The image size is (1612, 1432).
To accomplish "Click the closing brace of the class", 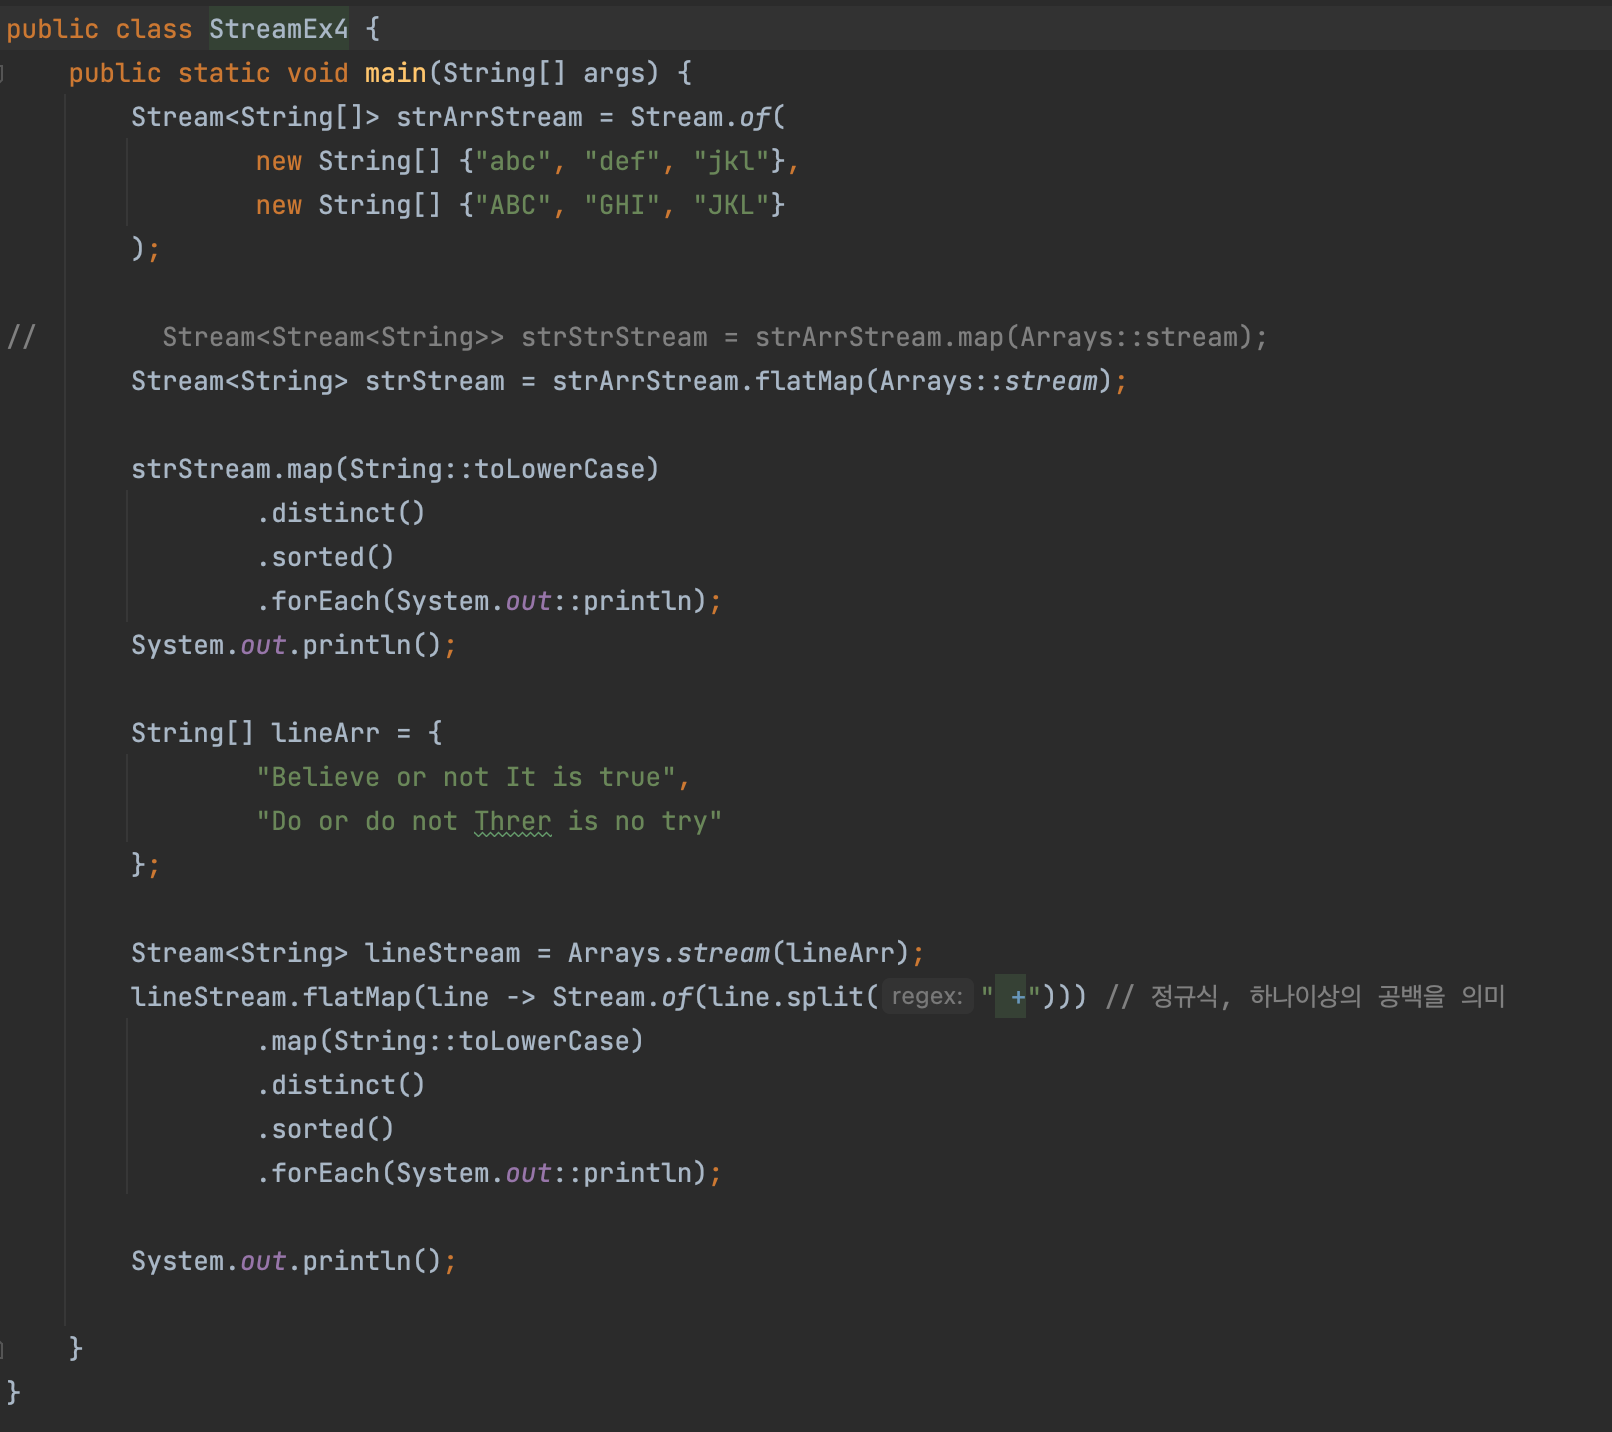I will click(13, 1393).
